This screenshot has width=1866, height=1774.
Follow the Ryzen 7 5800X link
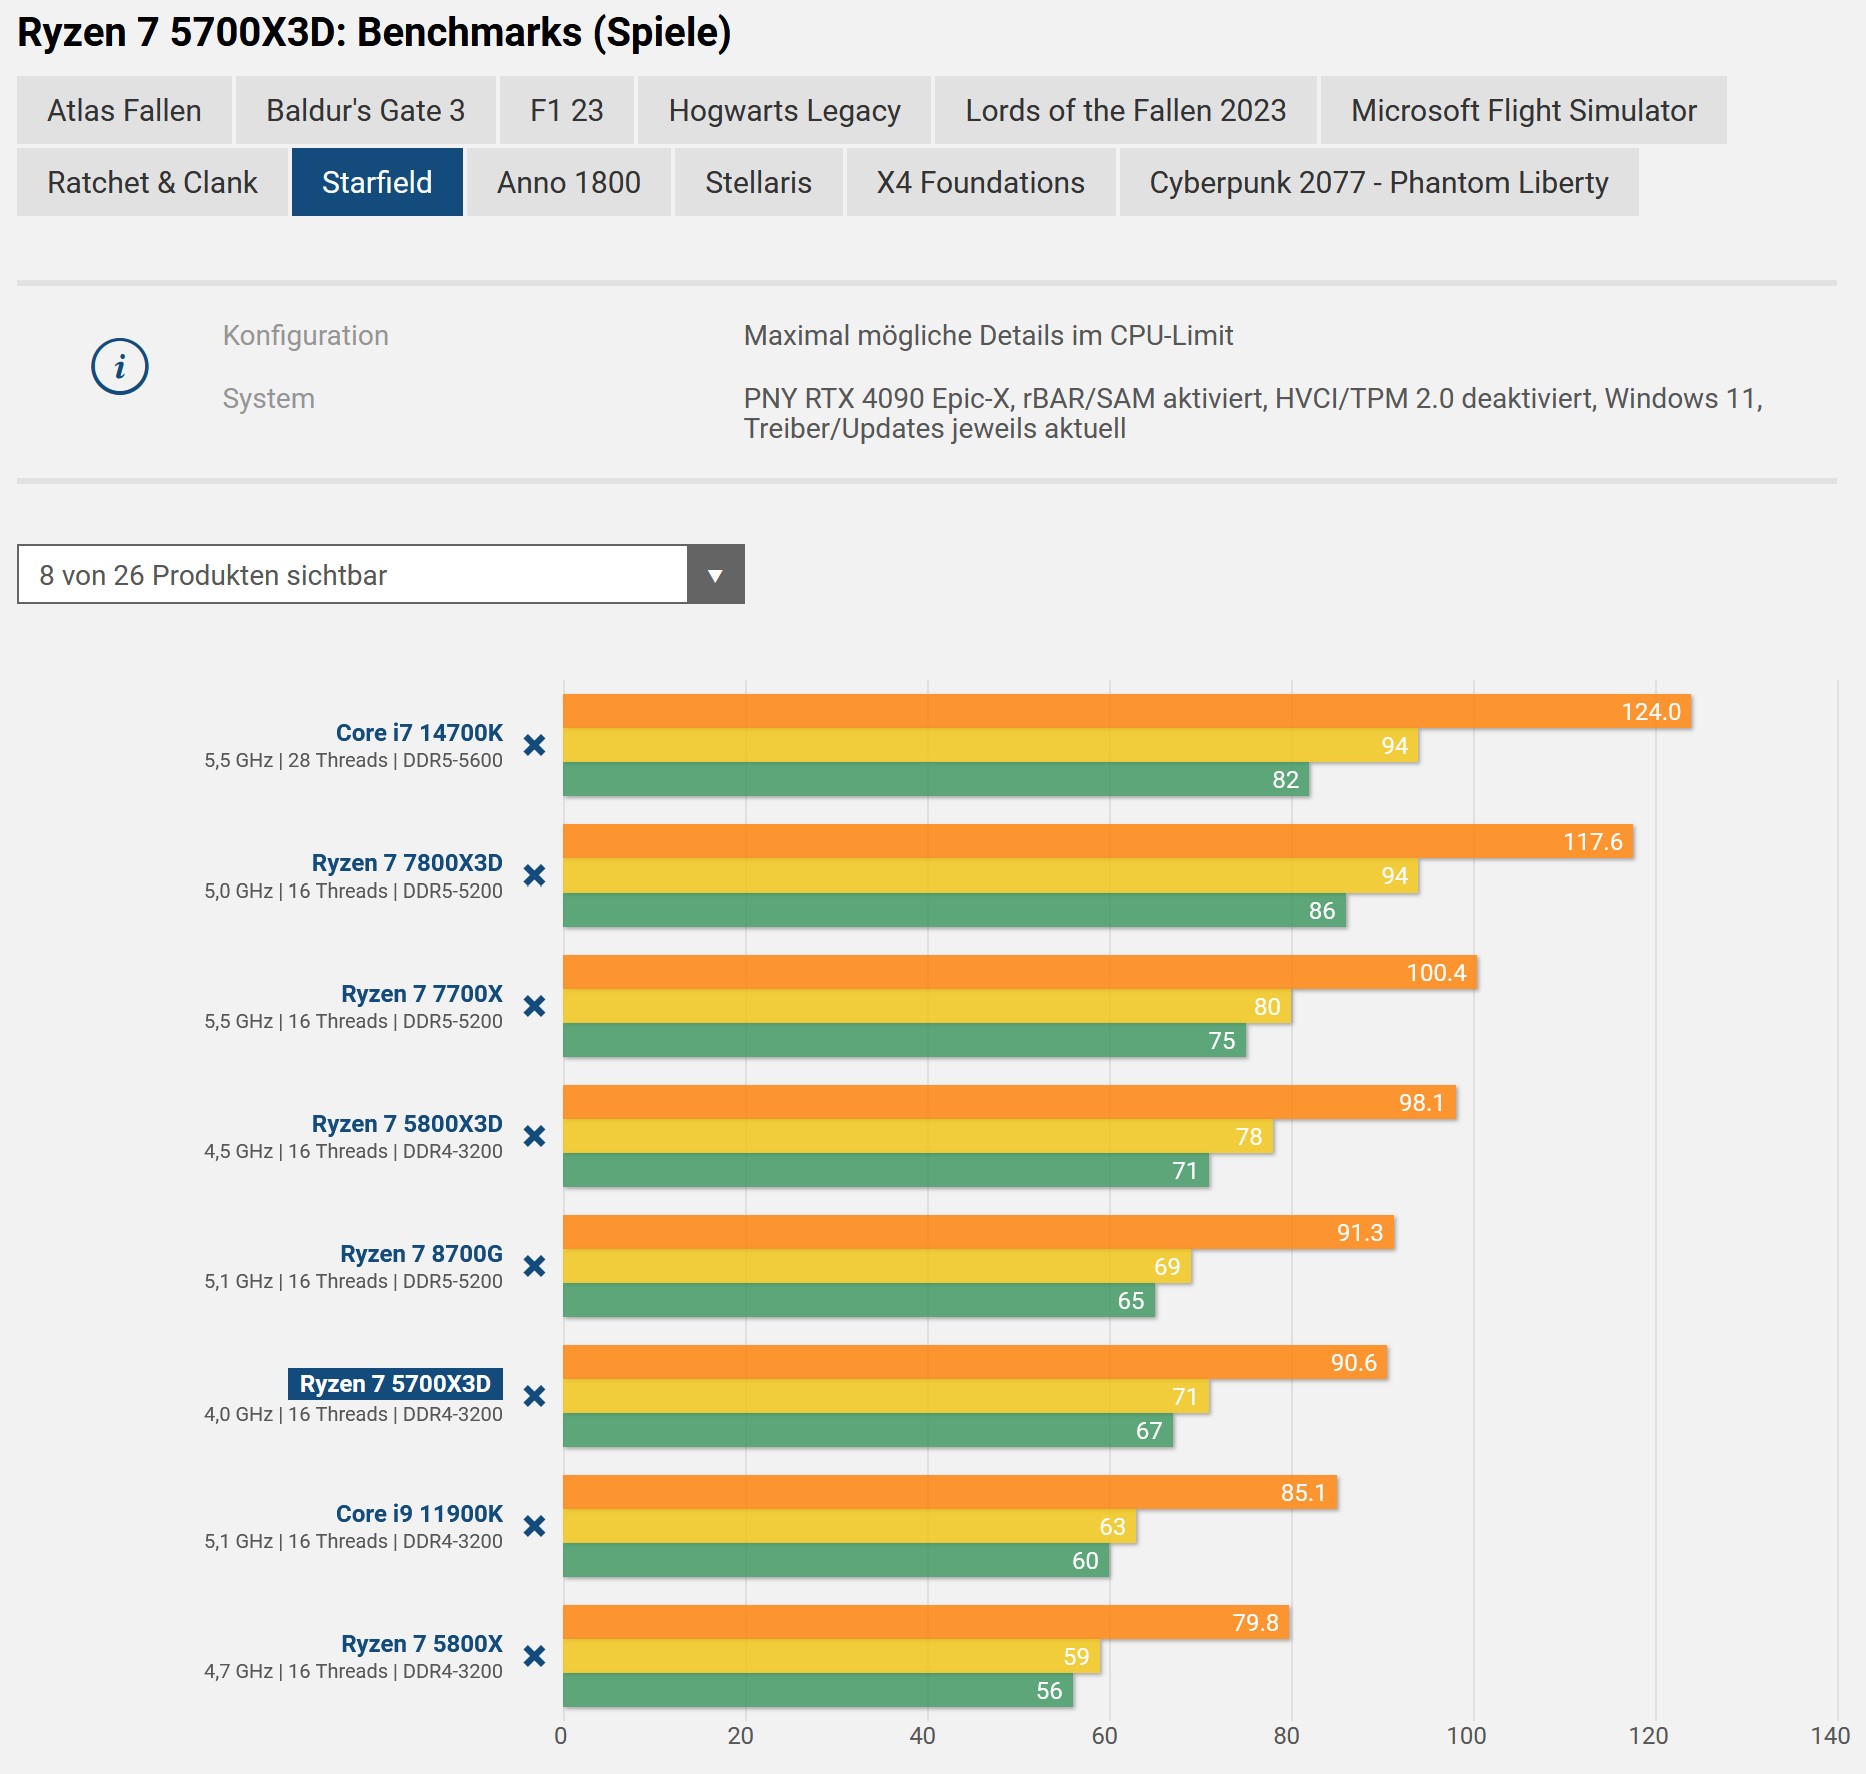point(422,1644)
